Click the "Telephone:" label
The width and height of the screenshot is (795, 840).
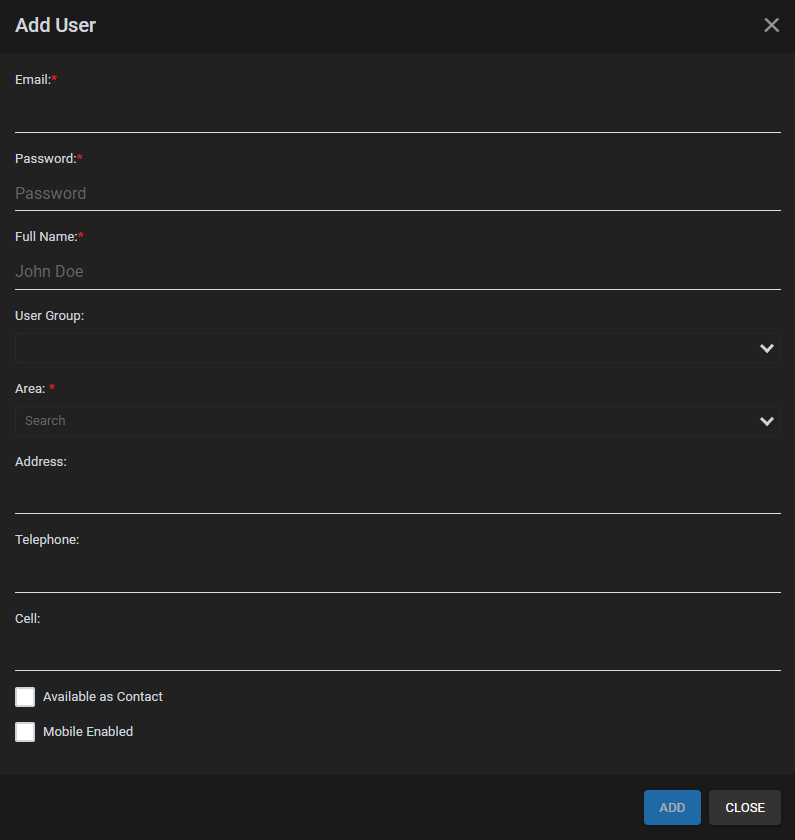coord(47,540)
